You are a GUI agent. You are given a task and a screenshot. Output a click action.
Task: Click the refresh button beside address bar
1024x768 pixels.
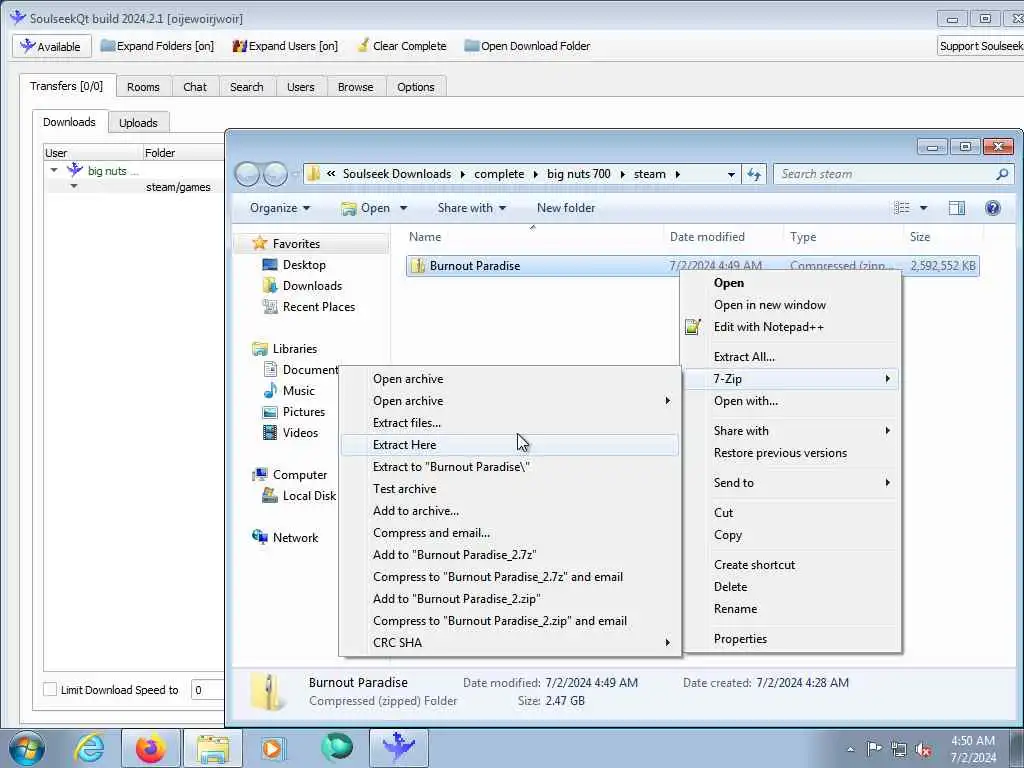click(754, 174)
